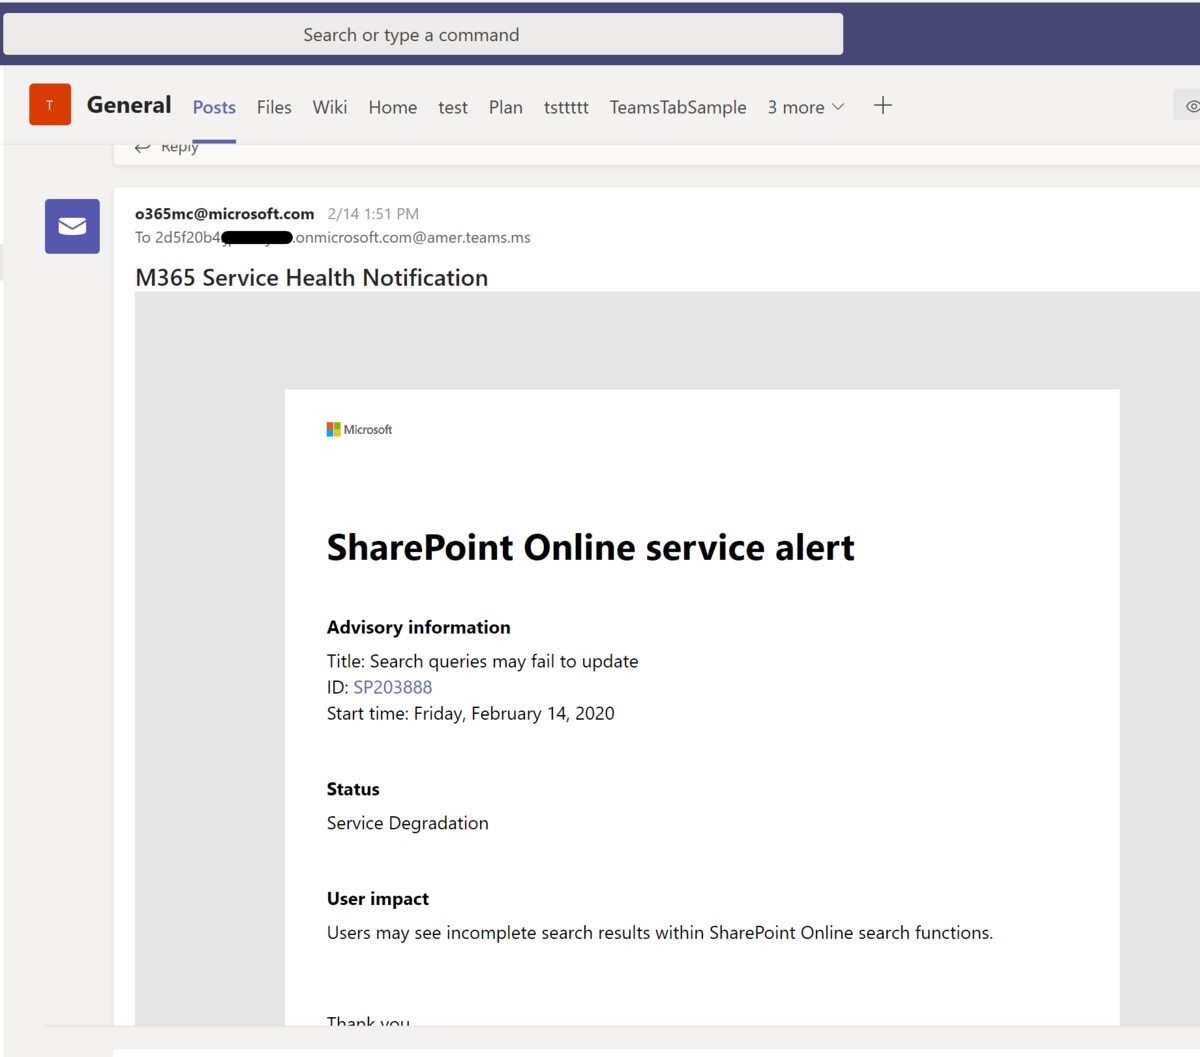This screenshot has height=1057, width=1200.
Task: Switch to the Posts tab
Action: (x=214, y=107)
